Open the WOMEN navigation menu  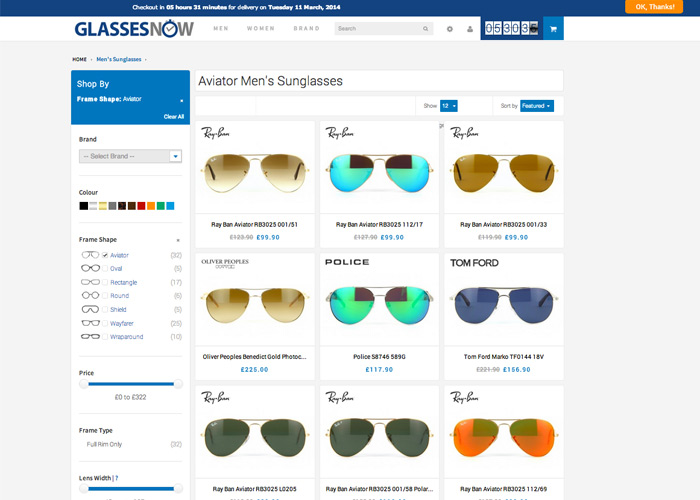[261, 29]
